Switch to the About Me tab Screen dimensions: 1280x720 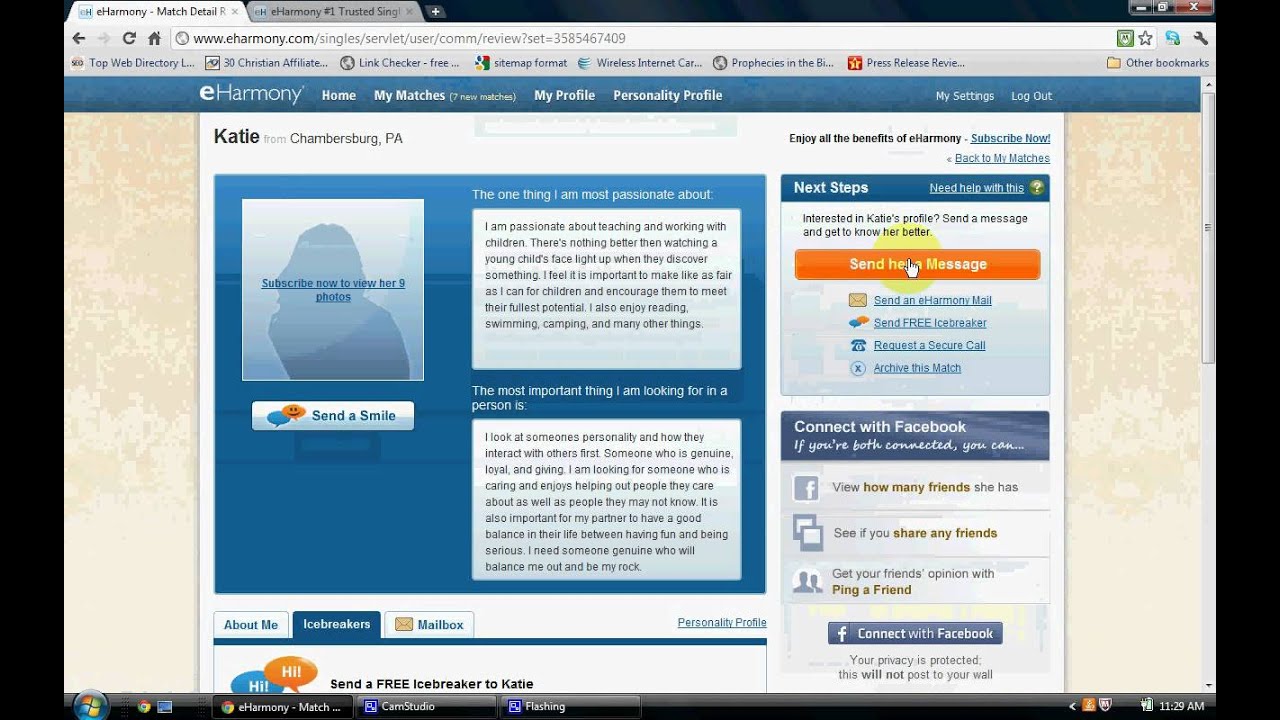251,625
